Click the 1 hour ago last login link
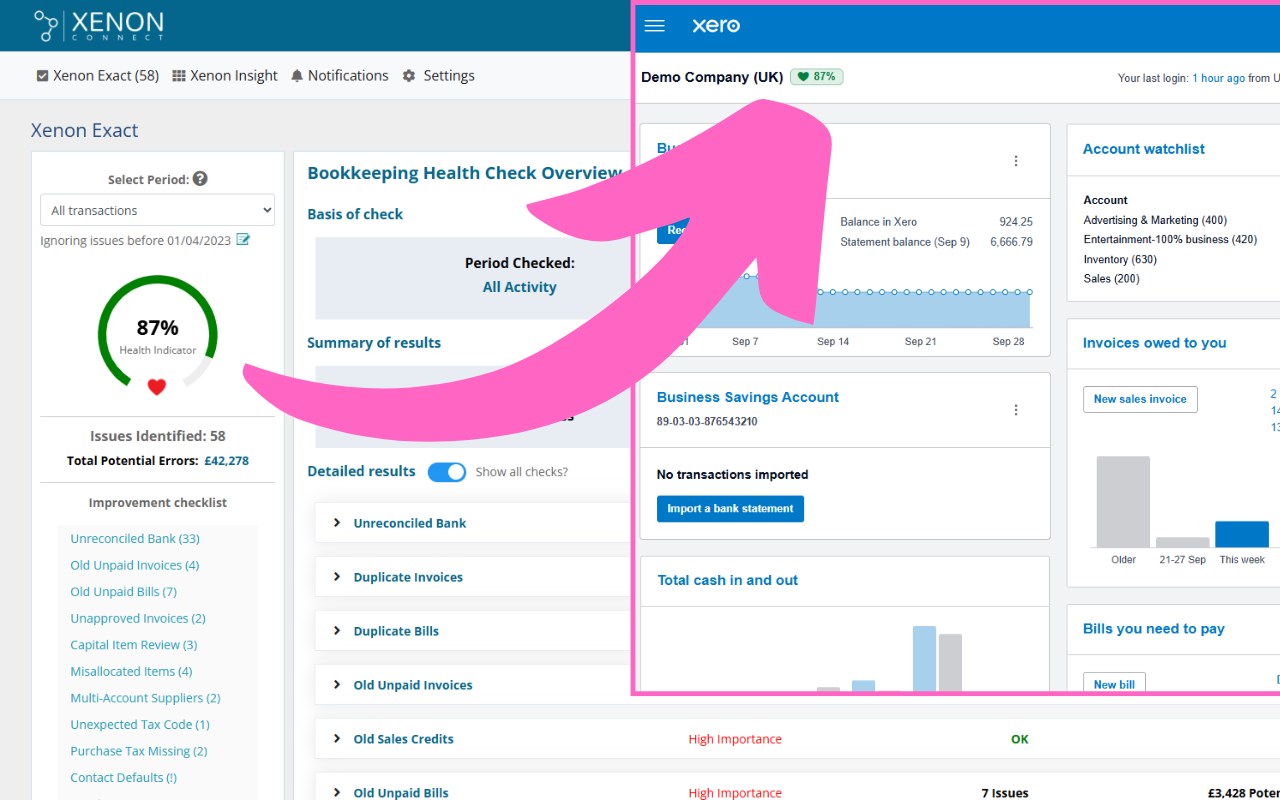This screenshot has width=1280, height=800. [x=1219, y=78]
